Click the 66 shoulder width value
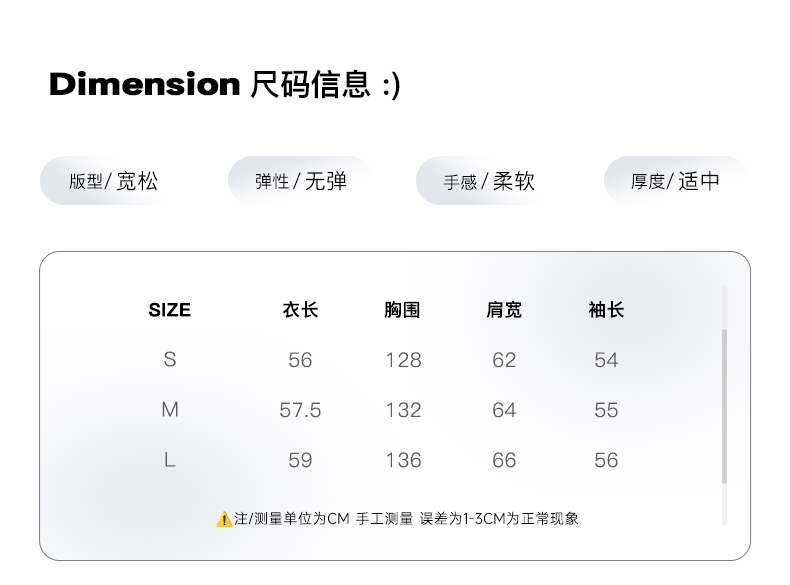This screenshot has width=790, height=585. pyautogui.click(x=504, y=460)
